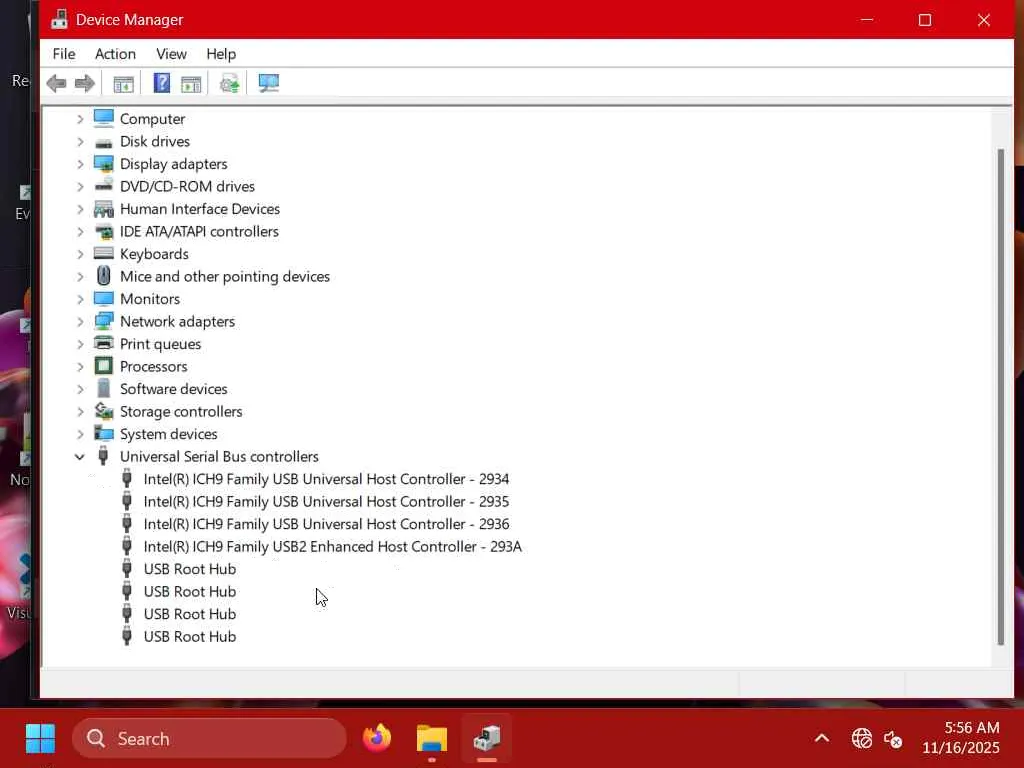Screen dimensions: 1024x768
Task: Select the IDE ATA/ATAPI controllers label
Action: coord(199,231)
